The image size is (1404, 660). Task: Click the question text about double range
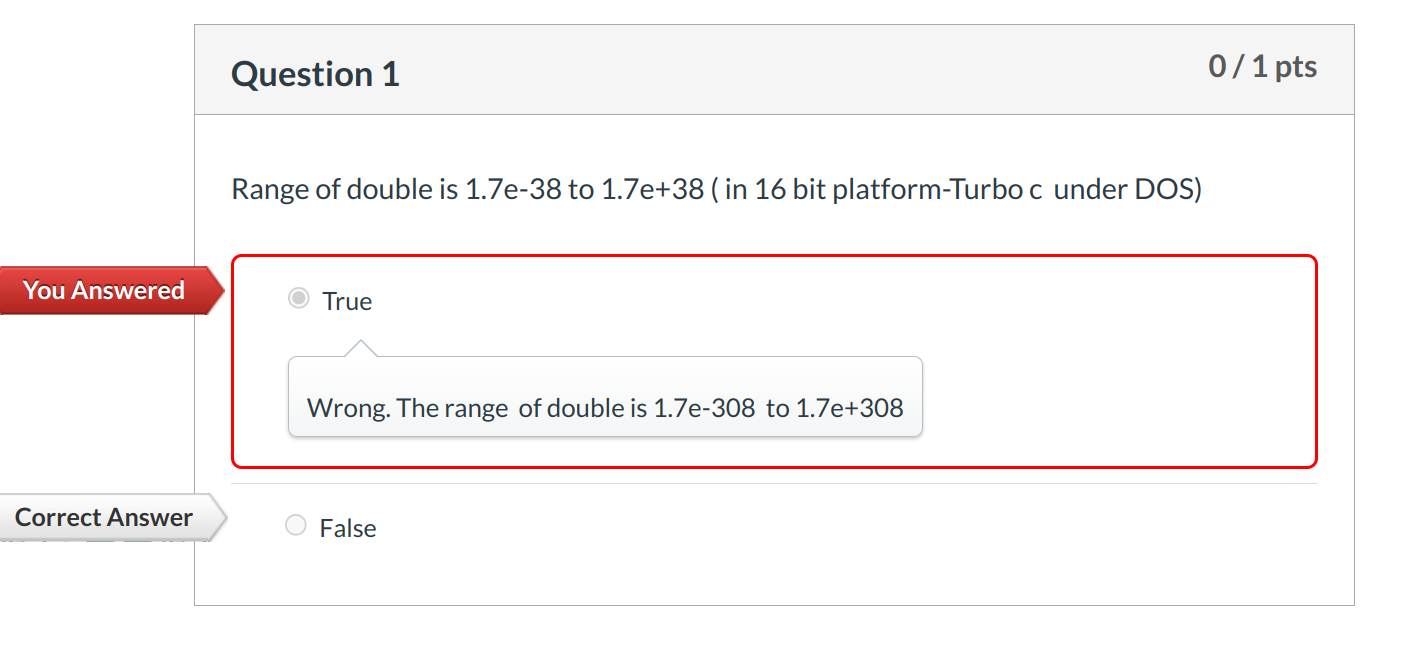pos(715,189)
